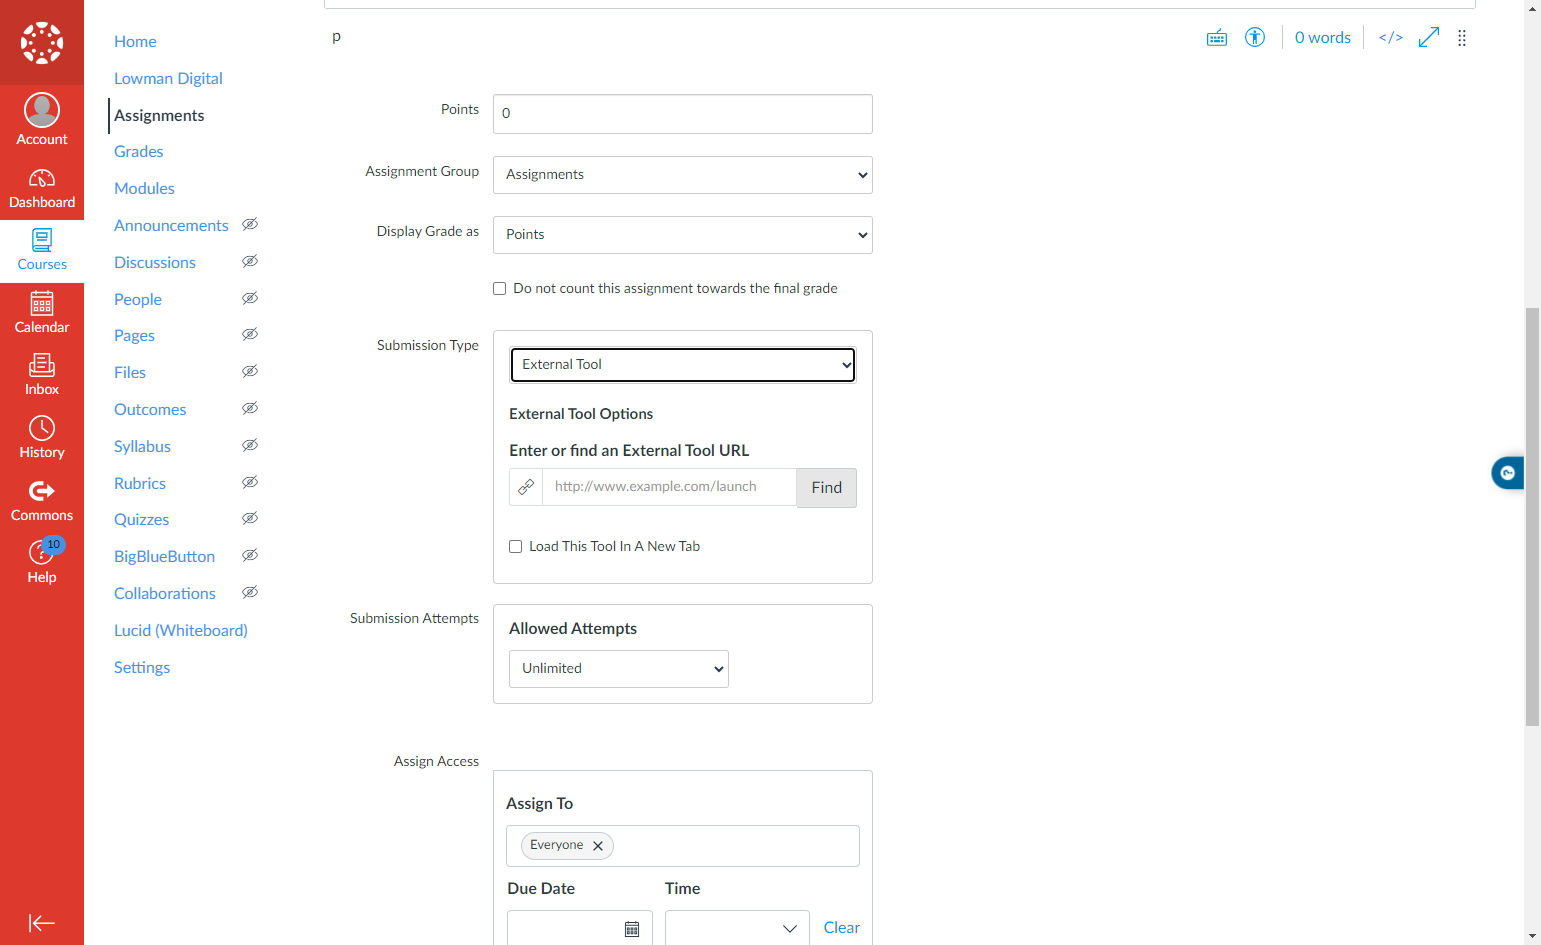Check 'Do not count this assignment' box
Viewport: 1541px width, 945px height.
point(500,289)
